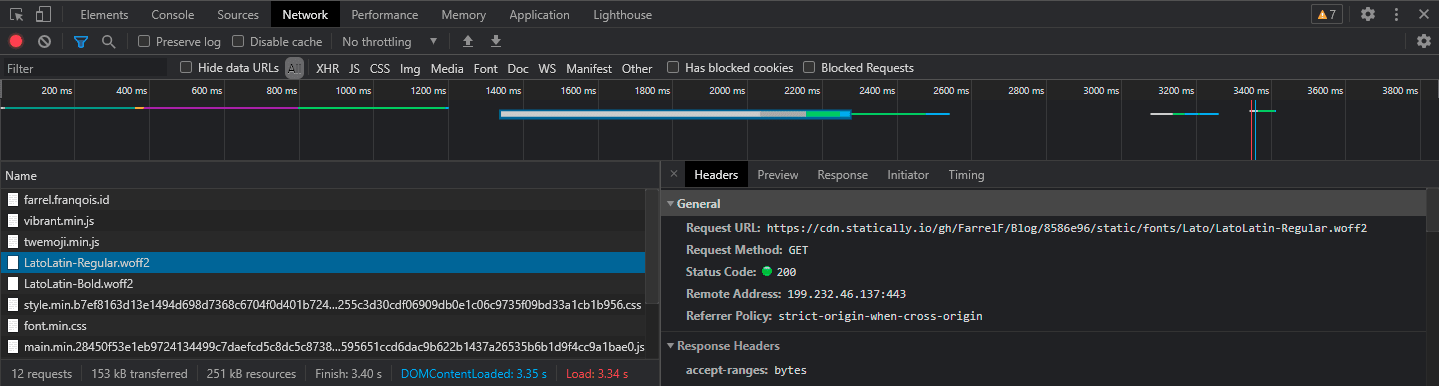
Task: Stop recording network log with red button
Action: (x=16, y=42)
